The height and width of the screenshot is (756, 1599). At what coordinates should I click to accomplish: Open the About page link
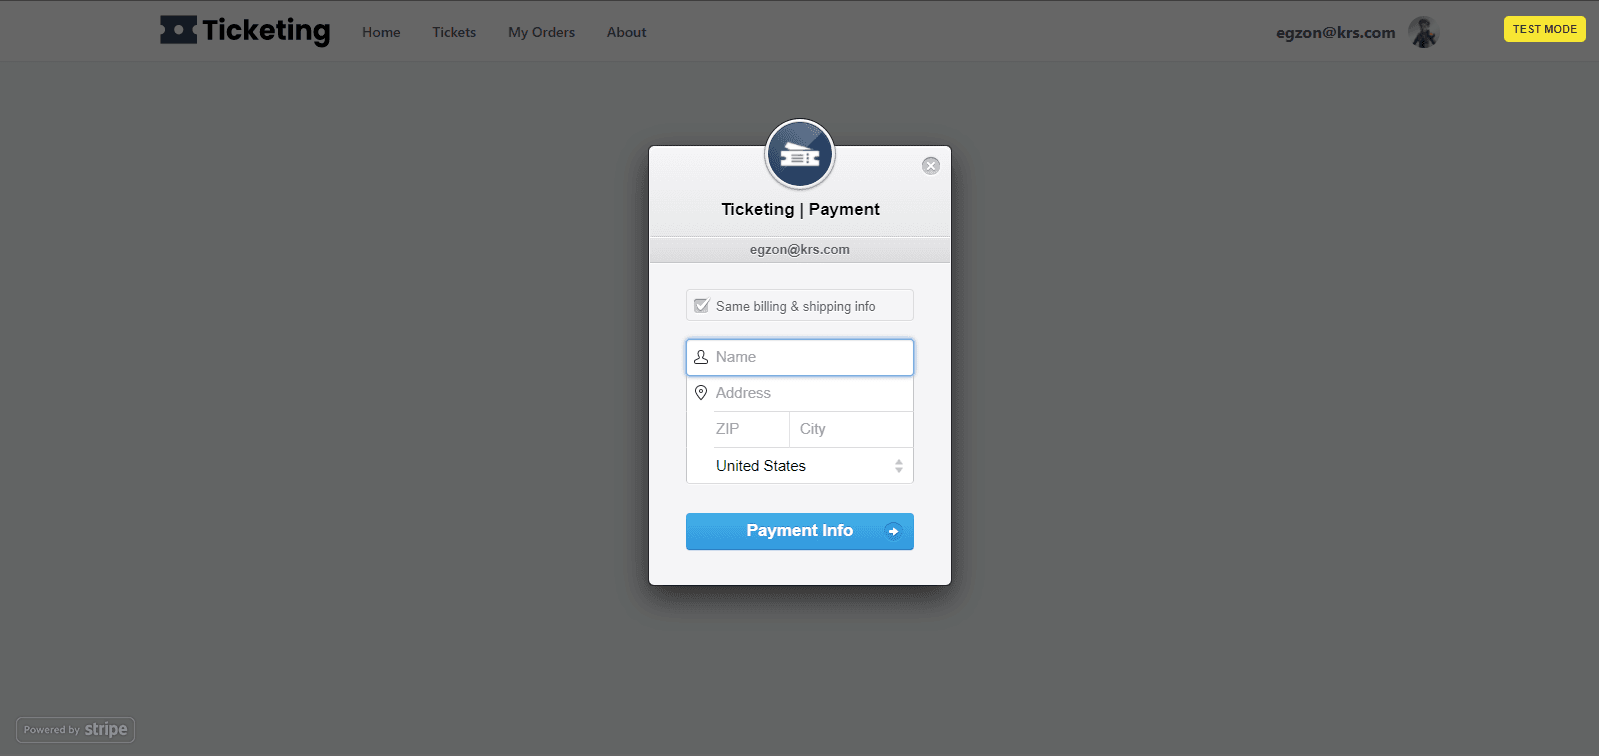pyautogui.click(x=626, y=32)
